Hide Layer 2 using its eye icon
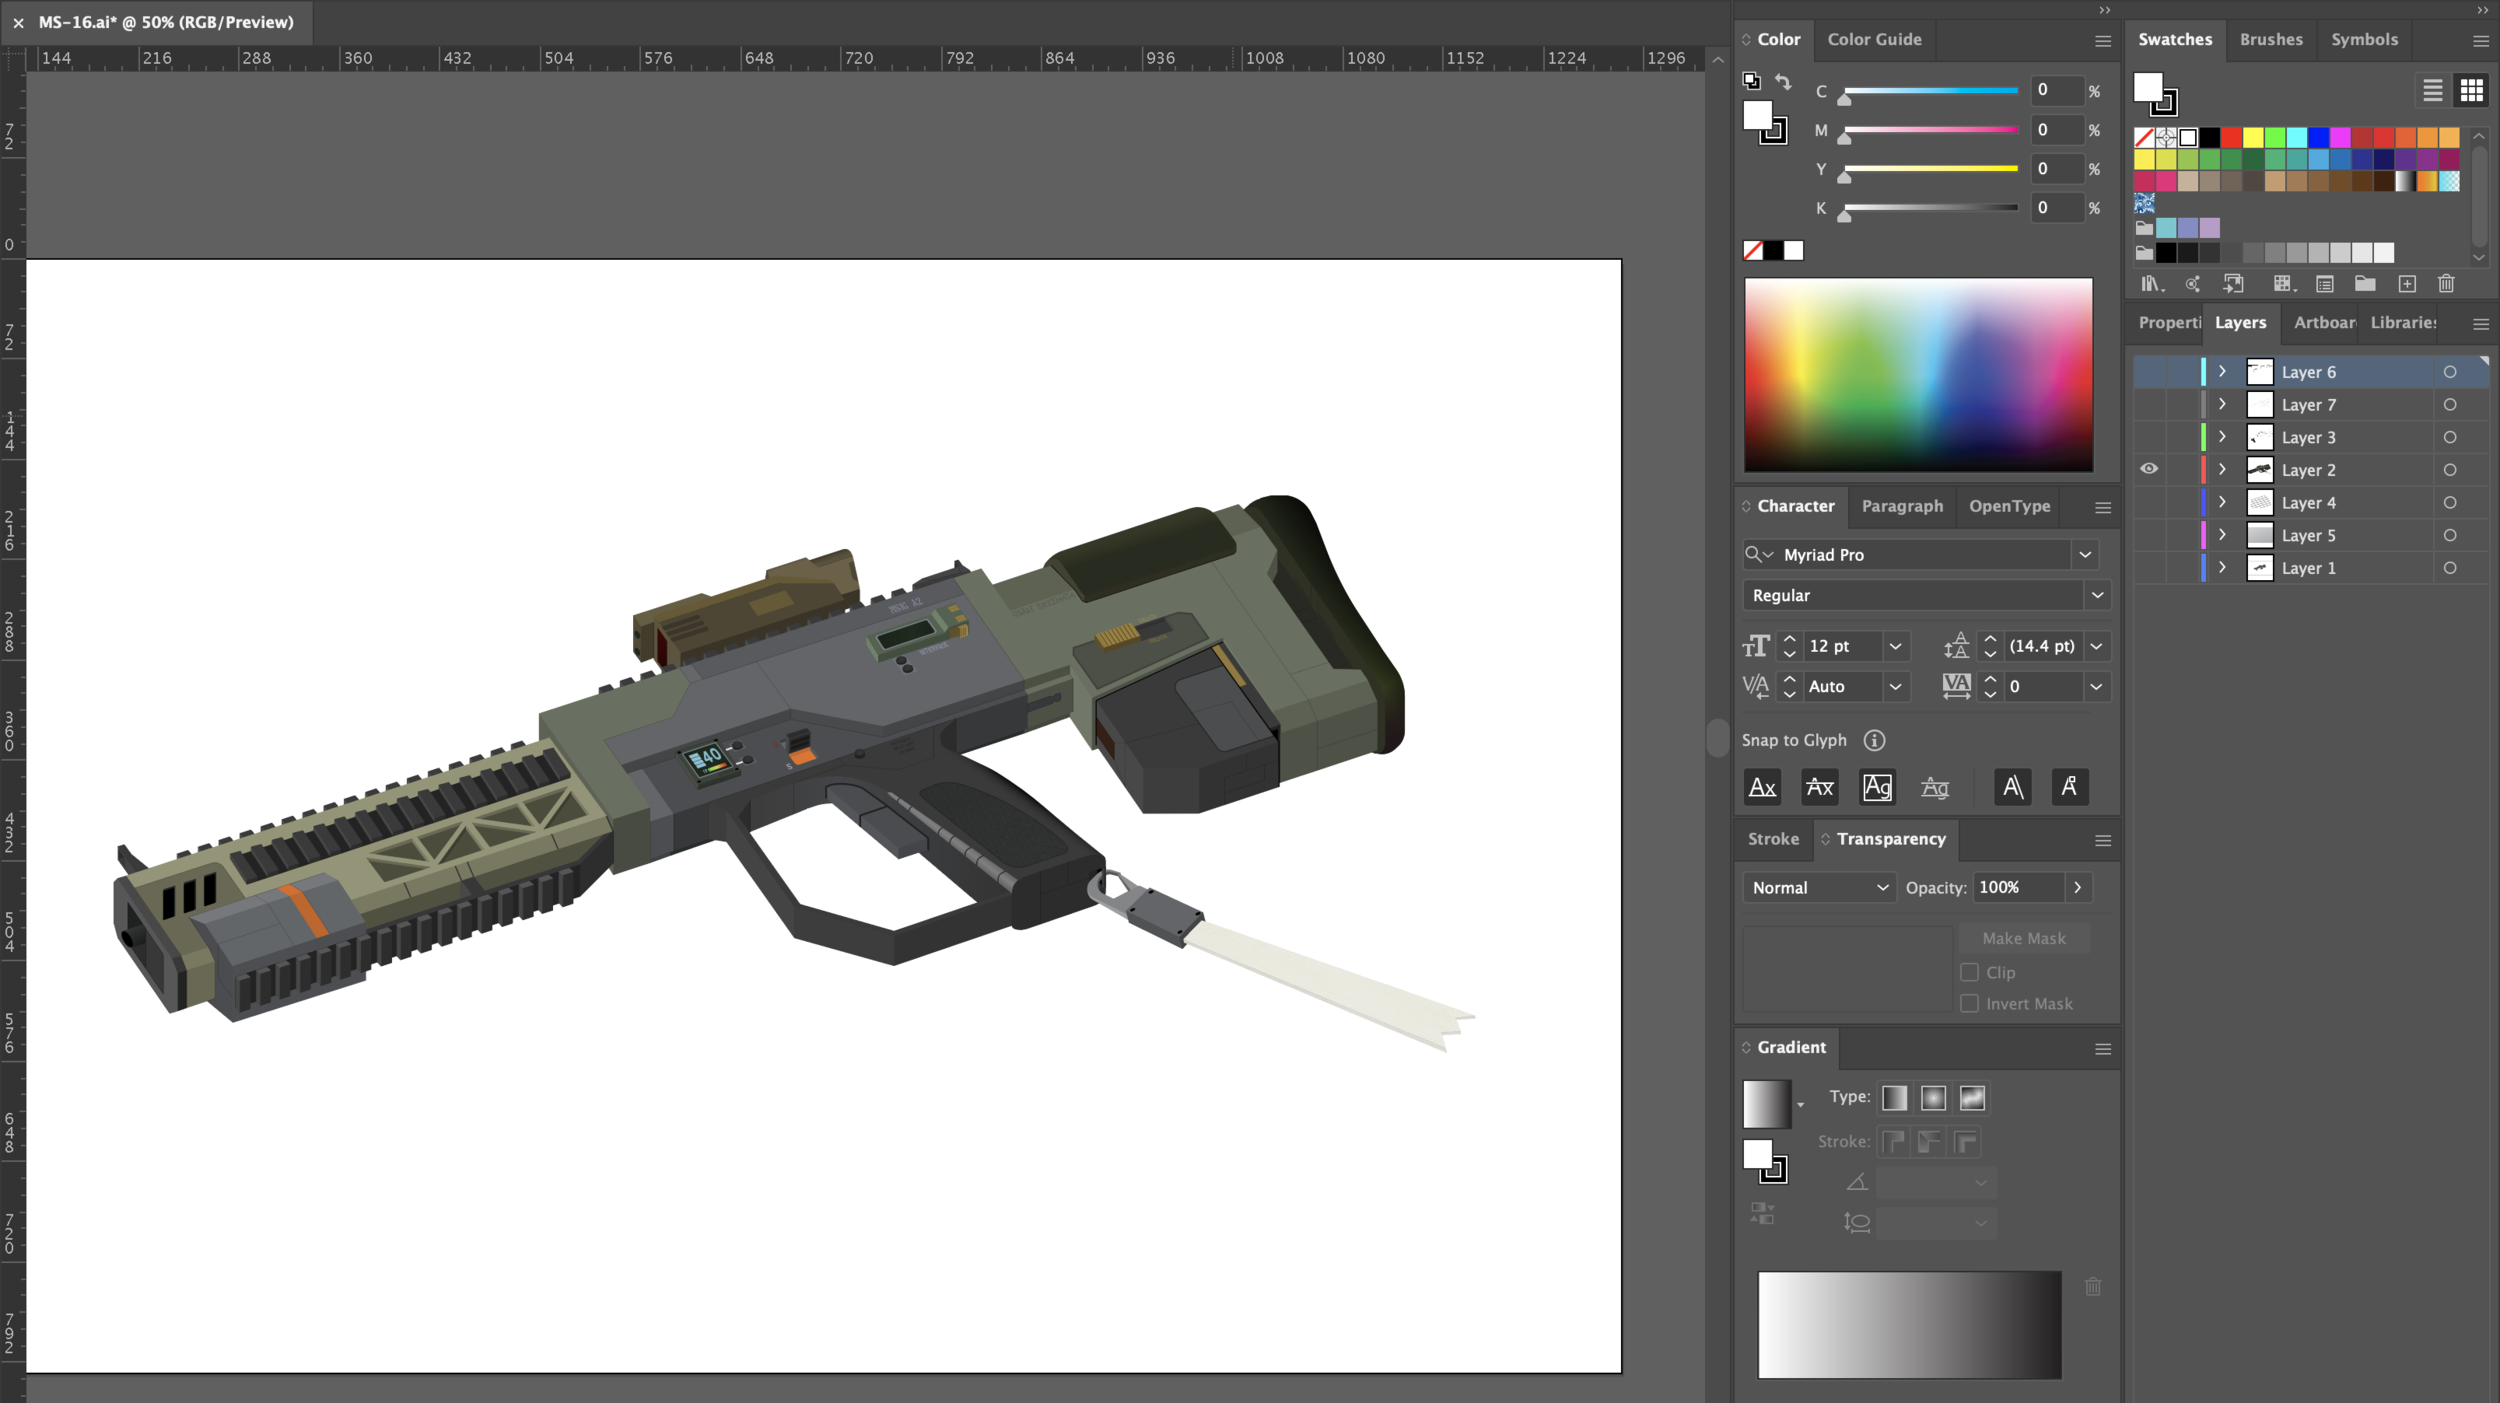The width and height of the screenshot is (2500, 1403). 2149,469
